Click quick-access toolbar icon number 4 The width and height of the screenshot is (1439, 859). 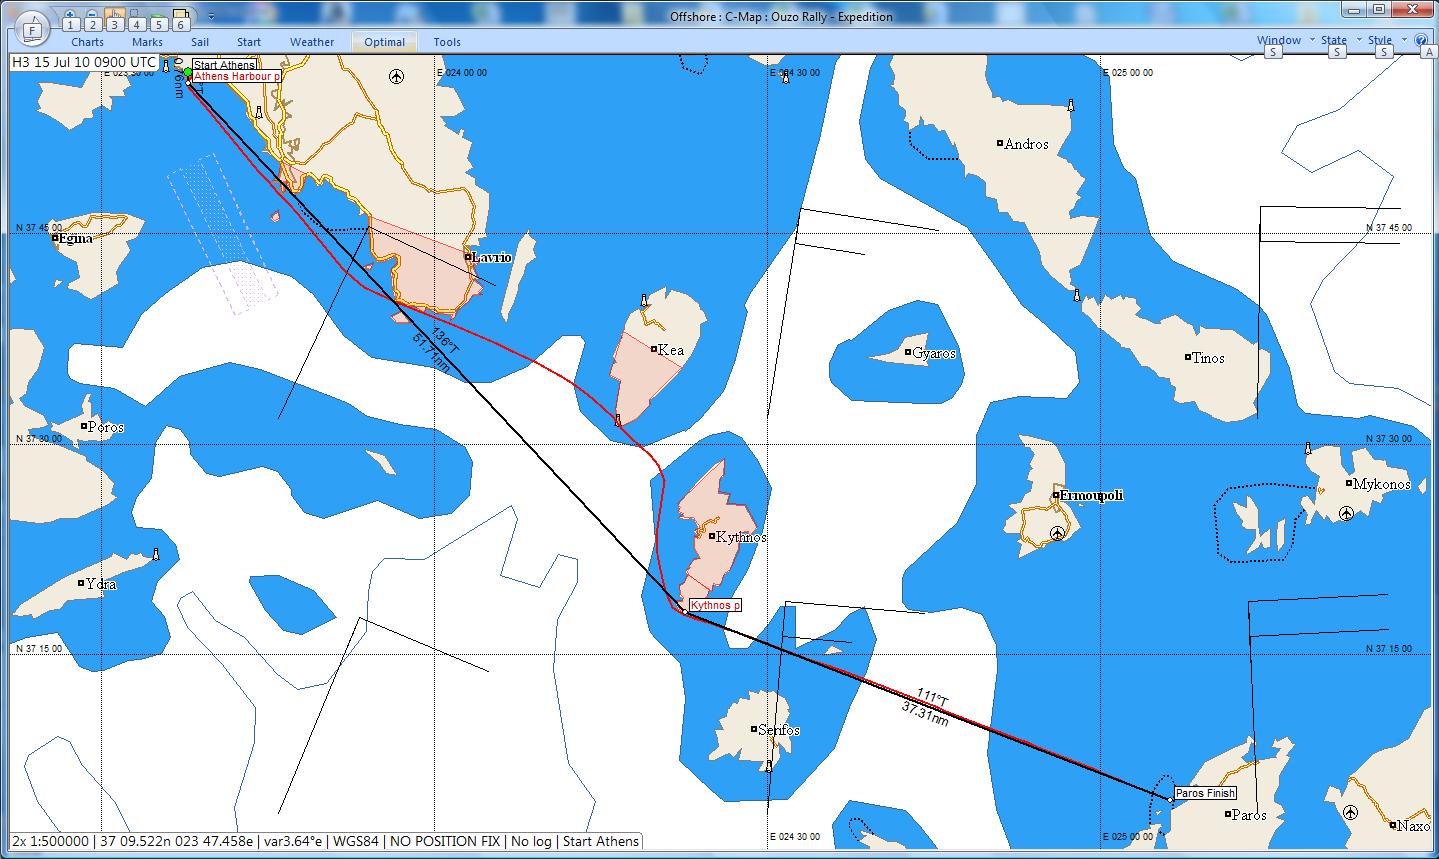(x=136, y=22)
